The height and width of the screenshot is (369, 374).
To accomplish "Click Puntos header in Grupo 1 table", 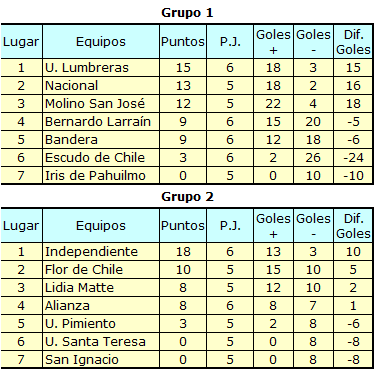I will pyautogui.click(x=183, y=42).
